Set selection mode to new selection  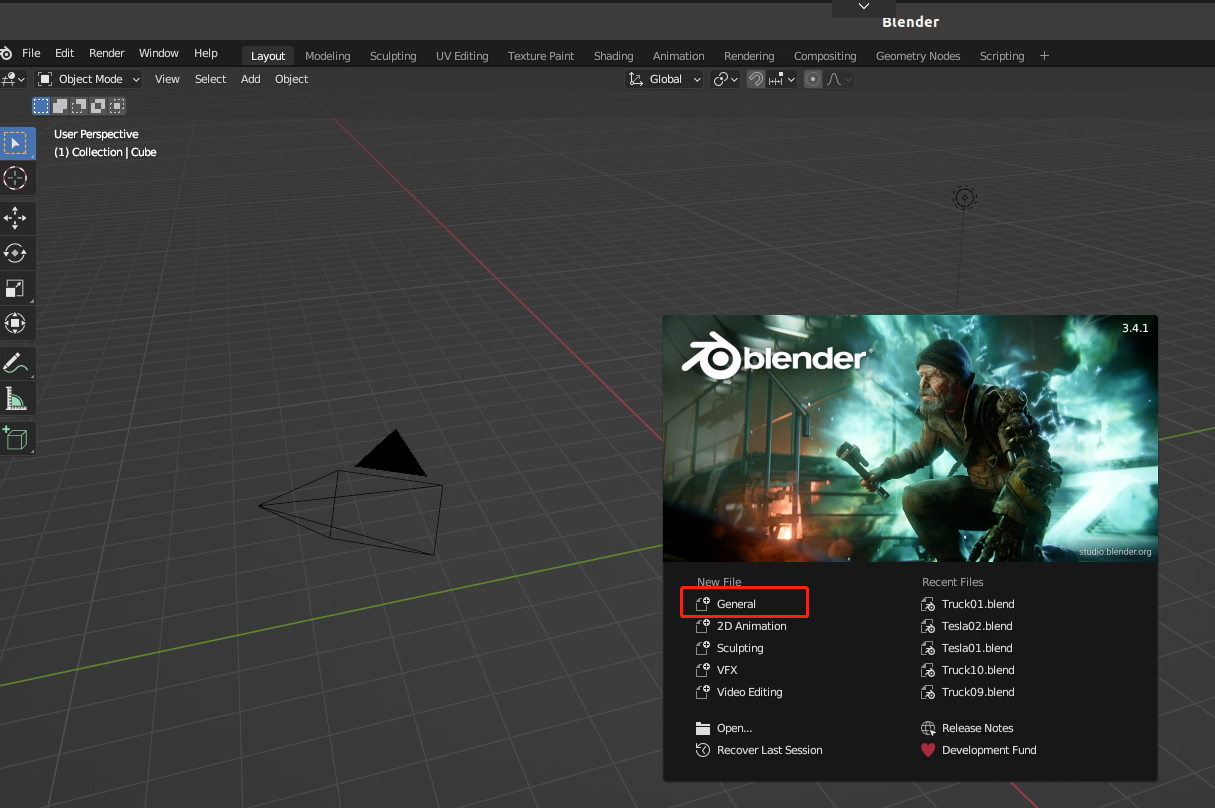[41, 106]
